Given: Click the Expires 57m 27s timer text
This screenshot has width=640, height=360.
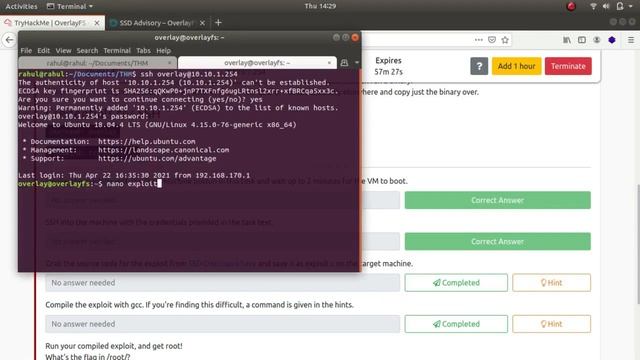Looking at the screenshot, I should [388, 66].
